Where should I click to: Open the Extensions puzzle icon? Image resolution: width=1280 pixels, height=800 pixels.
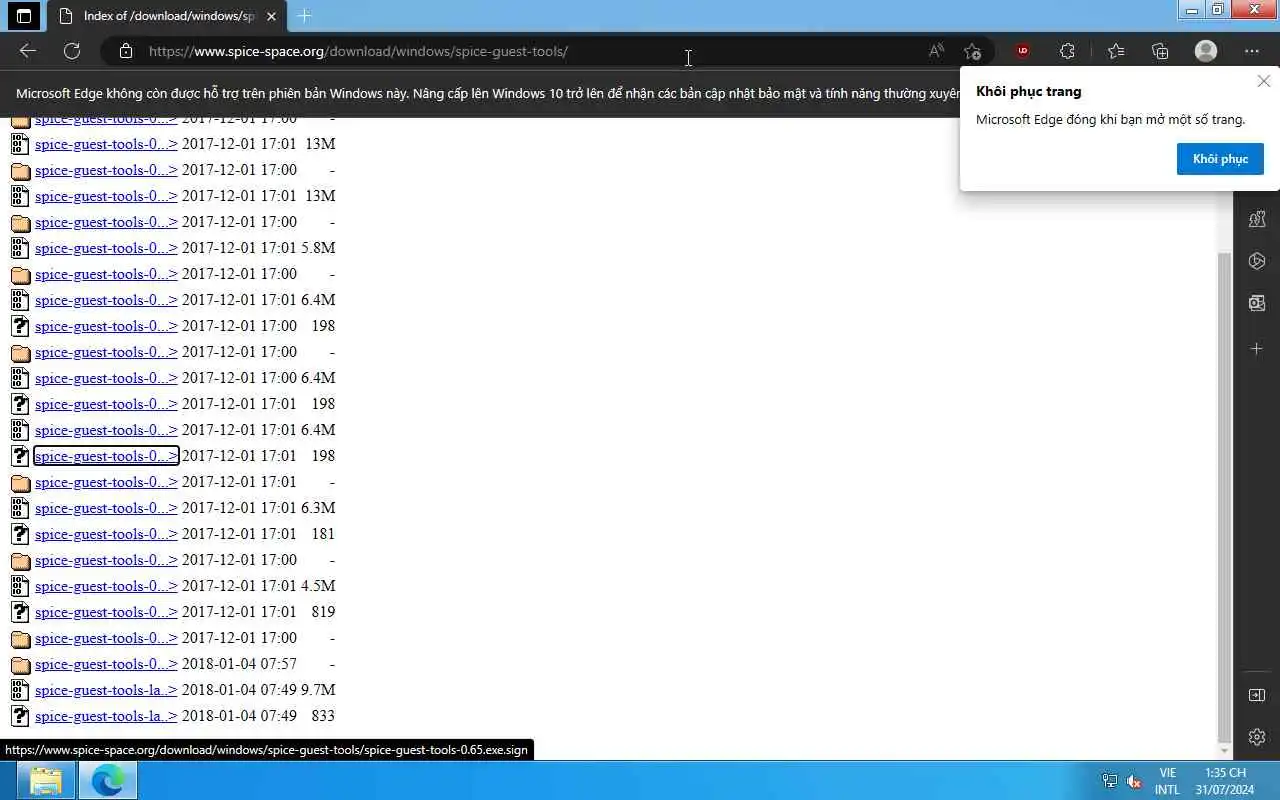tap(1067, 51)
